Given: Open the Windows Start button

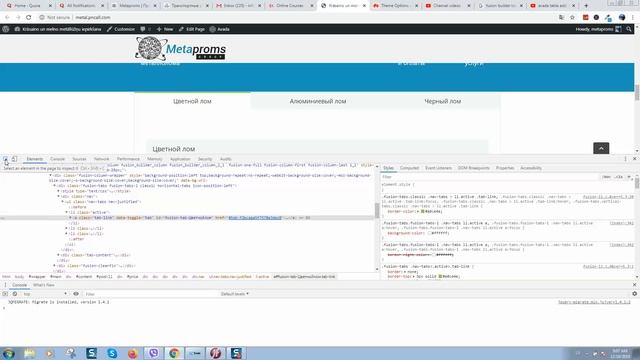Looking at the screenshot, I should point(9,353).
